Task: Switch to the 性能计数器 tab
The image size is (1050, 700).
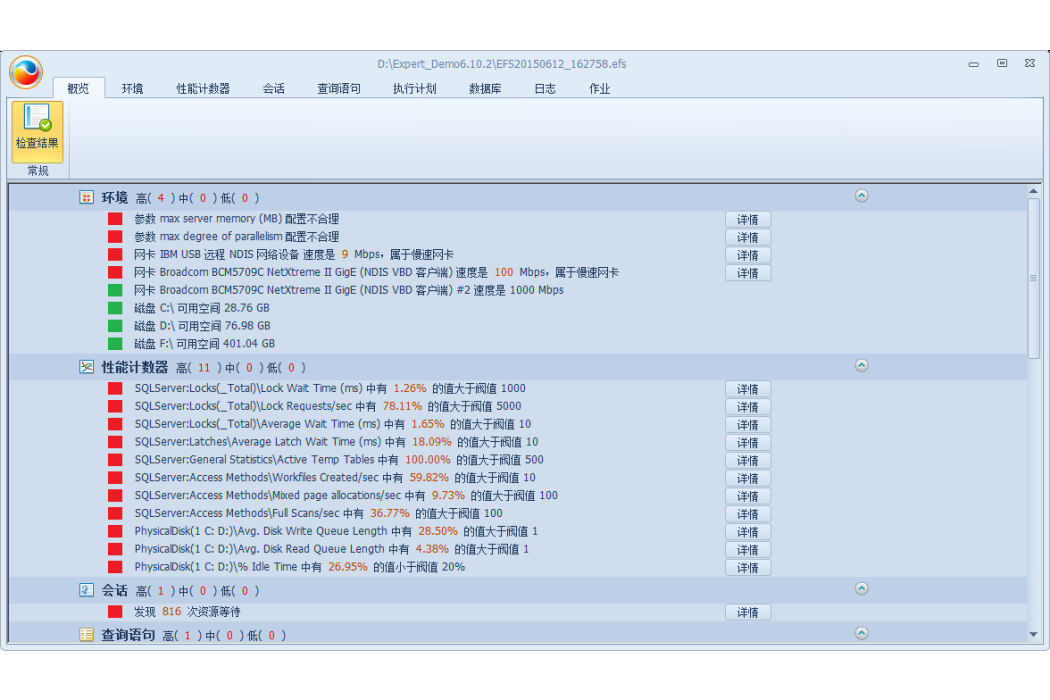Action: tap(203, 88)
